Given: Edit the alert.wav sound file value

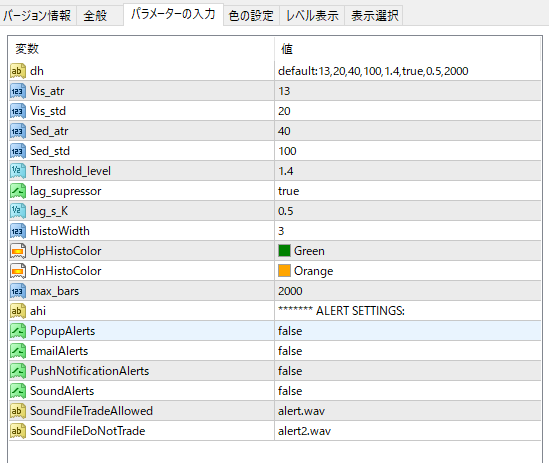Looking at the screenshot, I should [408, 410].
